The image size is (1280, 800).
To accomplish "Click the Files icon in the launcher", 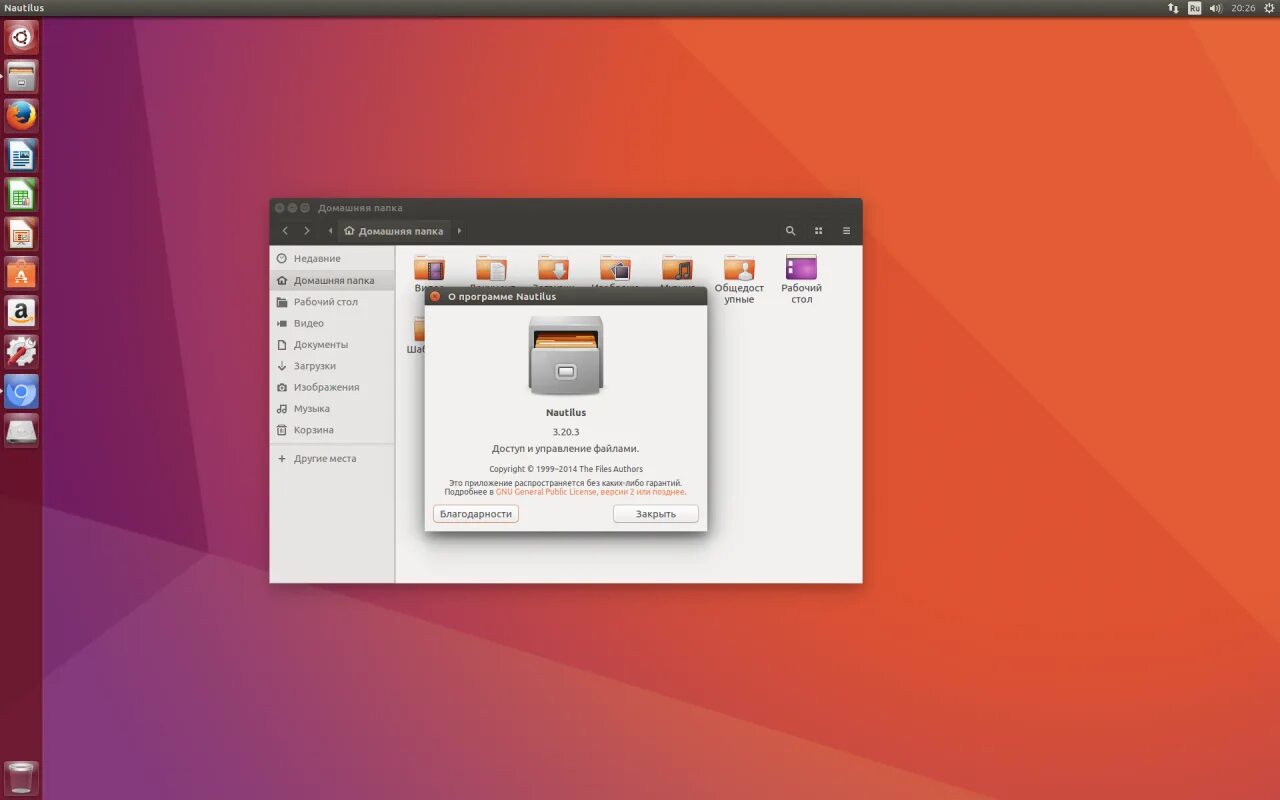I will [x=21, y=77].
